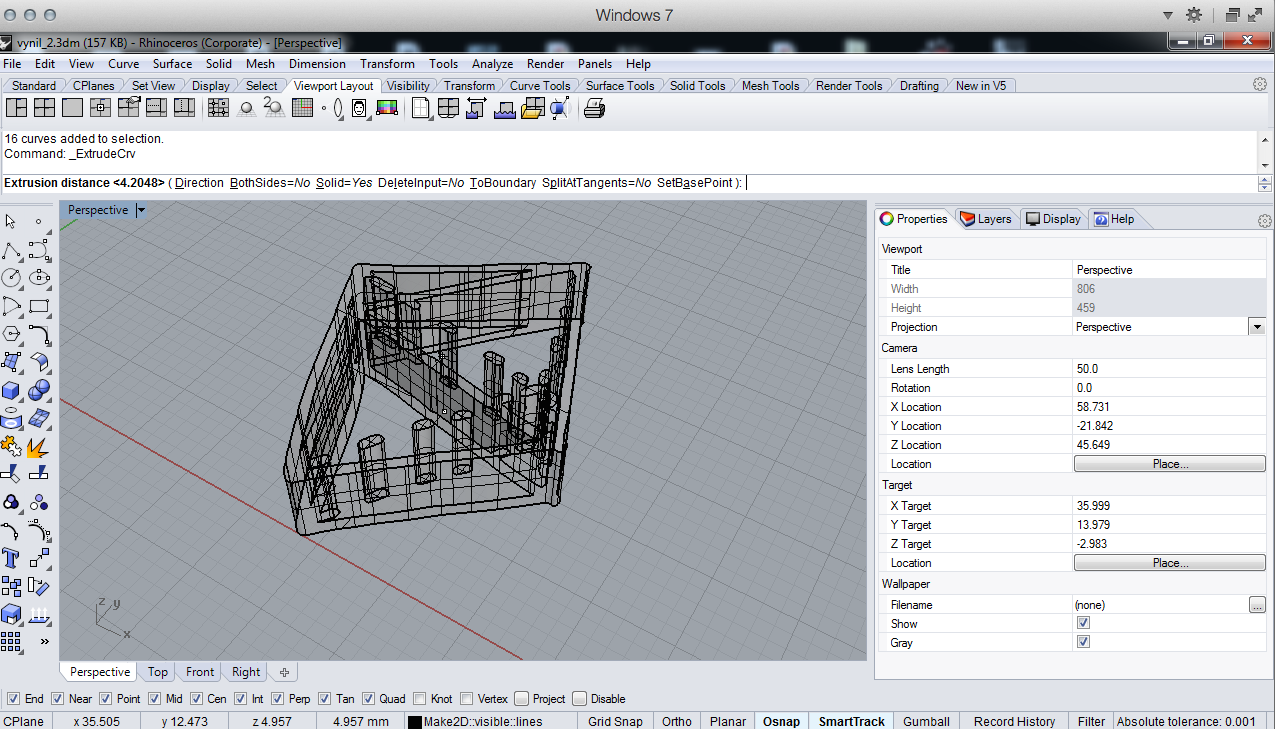This screenshot has width=1275, height=729.
Task: Open the Transform menu
Action: tap(387, 64)
